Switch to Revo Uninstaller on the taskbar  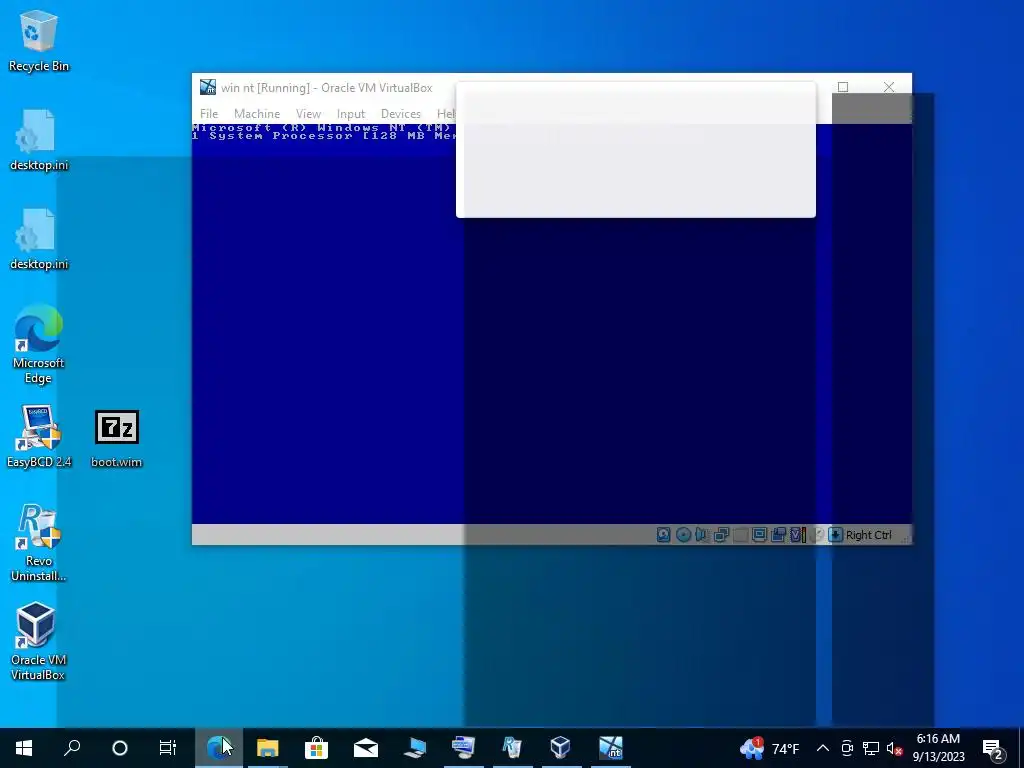click(512, 748)
